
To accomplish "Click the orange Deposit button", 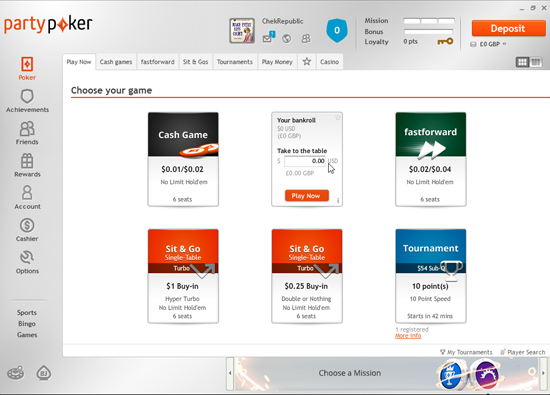I will (x=508, y=28).
